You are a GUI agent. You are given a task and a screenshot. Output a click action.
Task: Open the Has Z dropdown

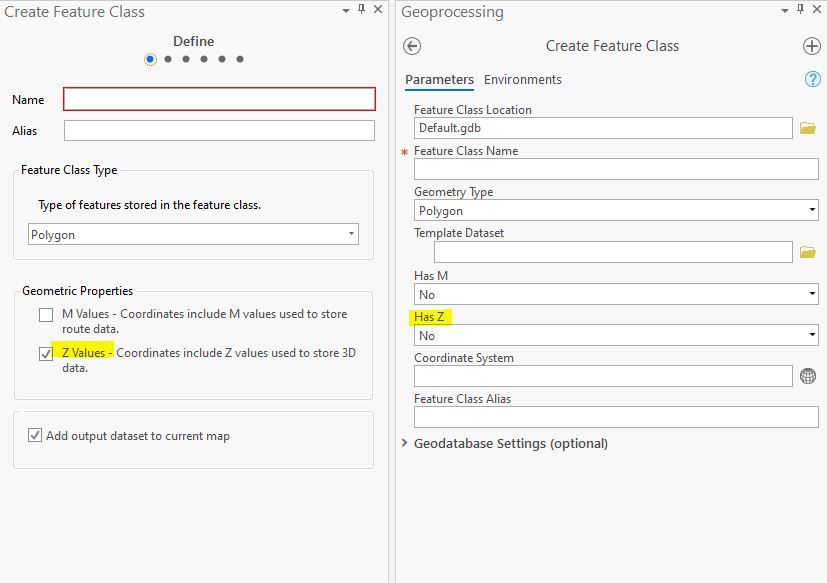616,335
